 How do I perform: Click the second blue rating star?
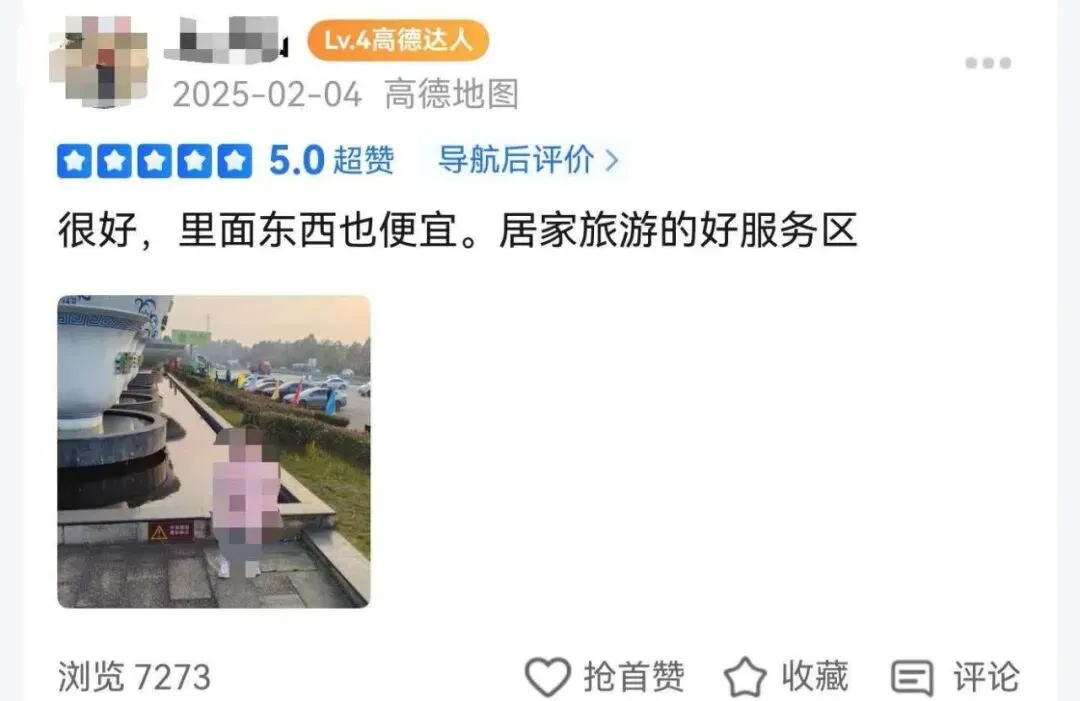click(114, 161)
